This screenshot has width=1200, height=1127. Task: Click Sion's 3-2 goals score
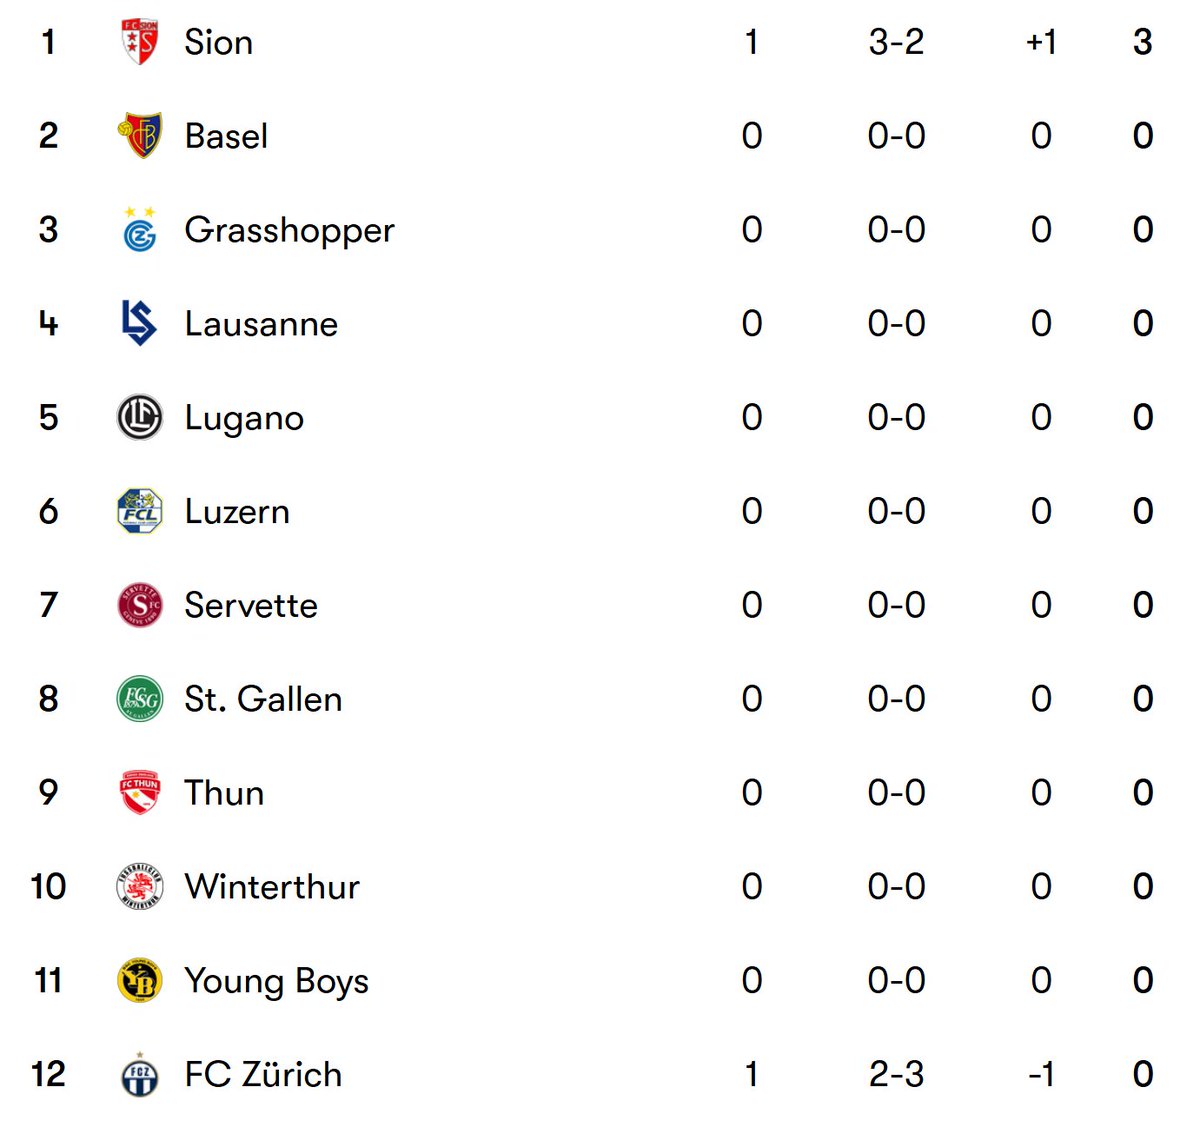[x=896, y=42]
